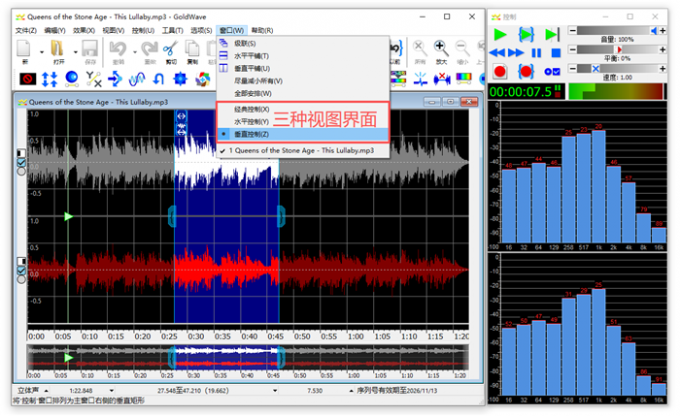Click the Open folder toolbar icon
Image resolution: width=680 pixels, height=416 pixels.
57,49
